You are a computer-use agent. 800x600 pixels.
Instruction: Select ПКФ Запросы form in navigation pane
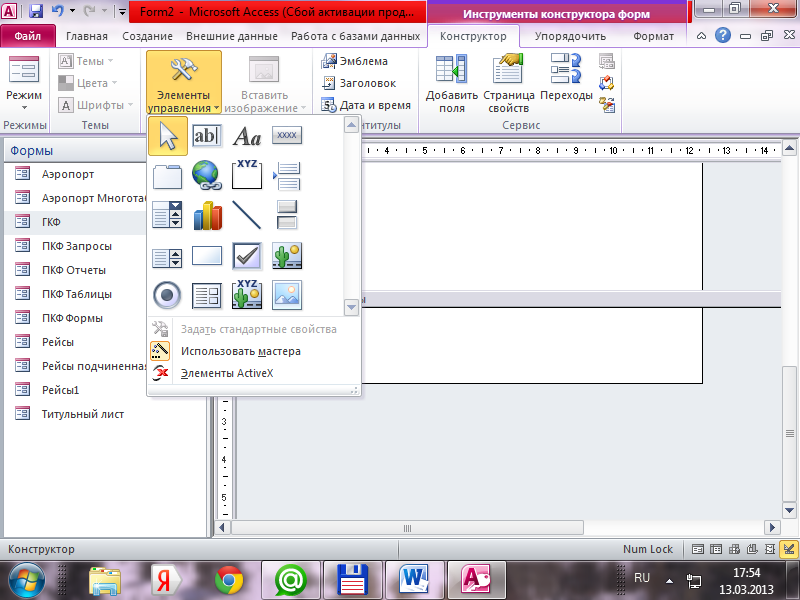pos(77,246)
